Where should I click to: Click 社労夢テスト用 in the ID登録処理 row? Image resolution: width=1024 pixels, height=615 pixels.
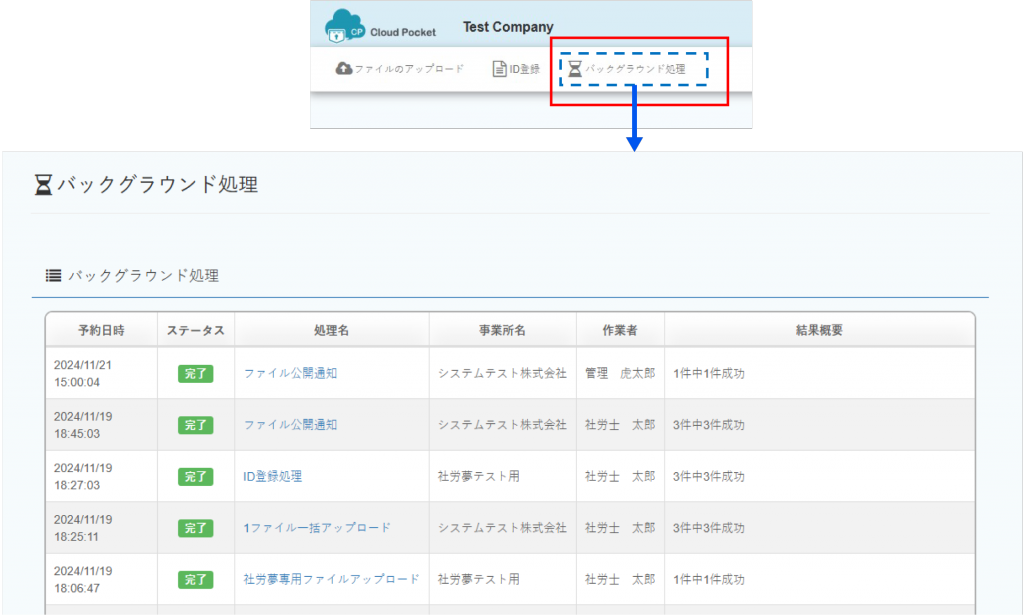pos(479,477)
